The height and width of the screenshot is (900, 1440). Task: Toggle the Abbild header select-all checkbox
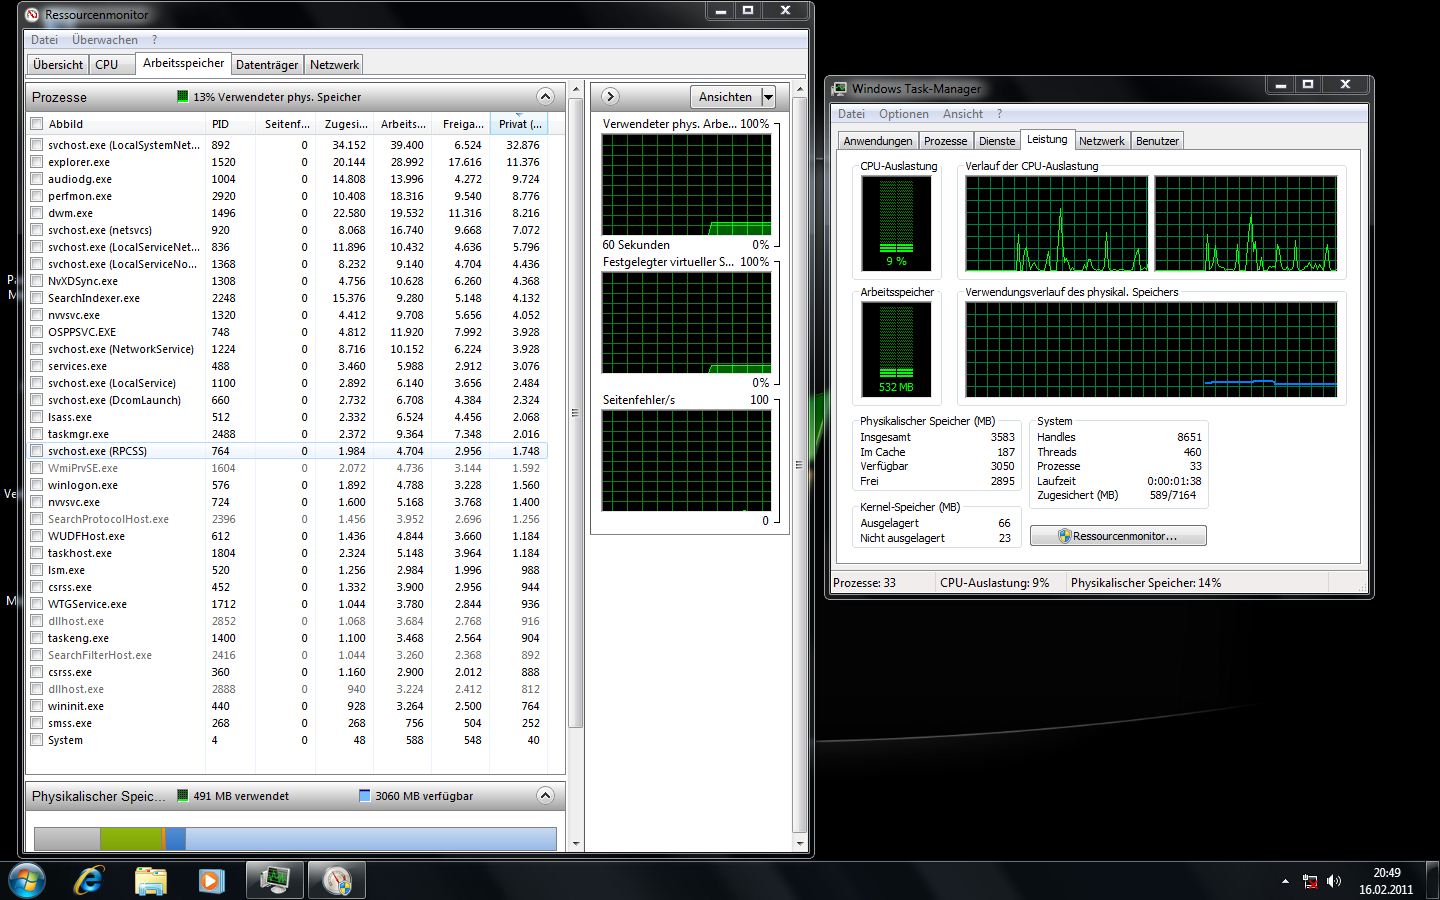(37, 124)
